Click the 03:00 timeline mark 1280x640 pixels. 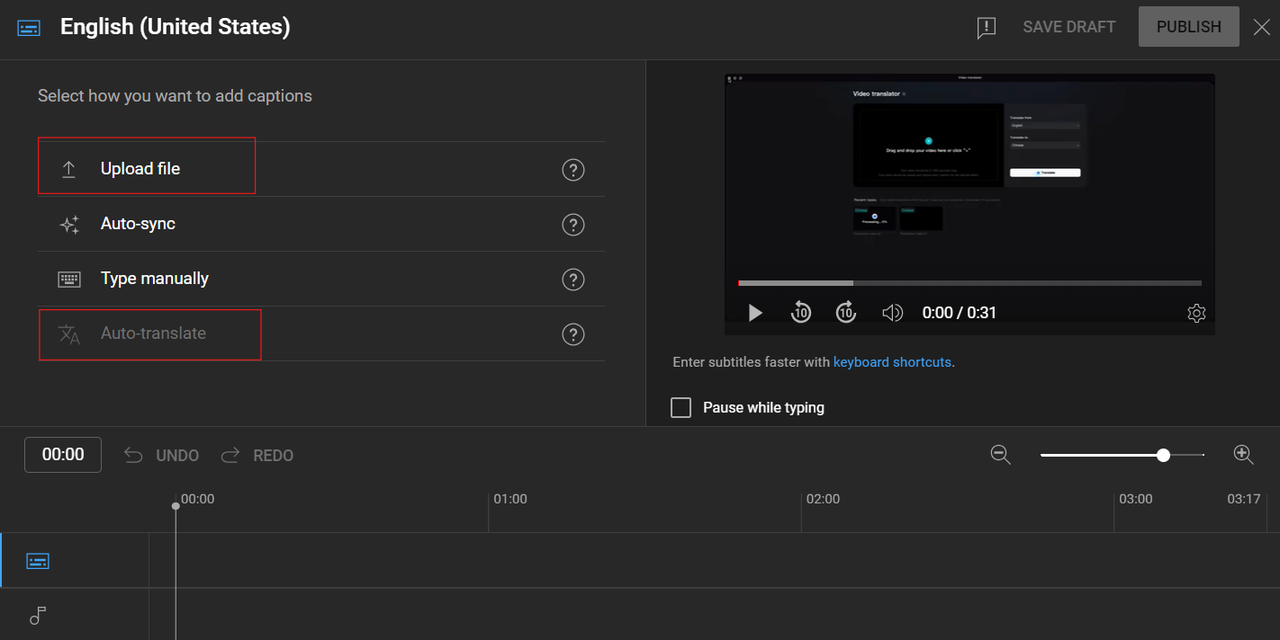tap(1136, 498)
